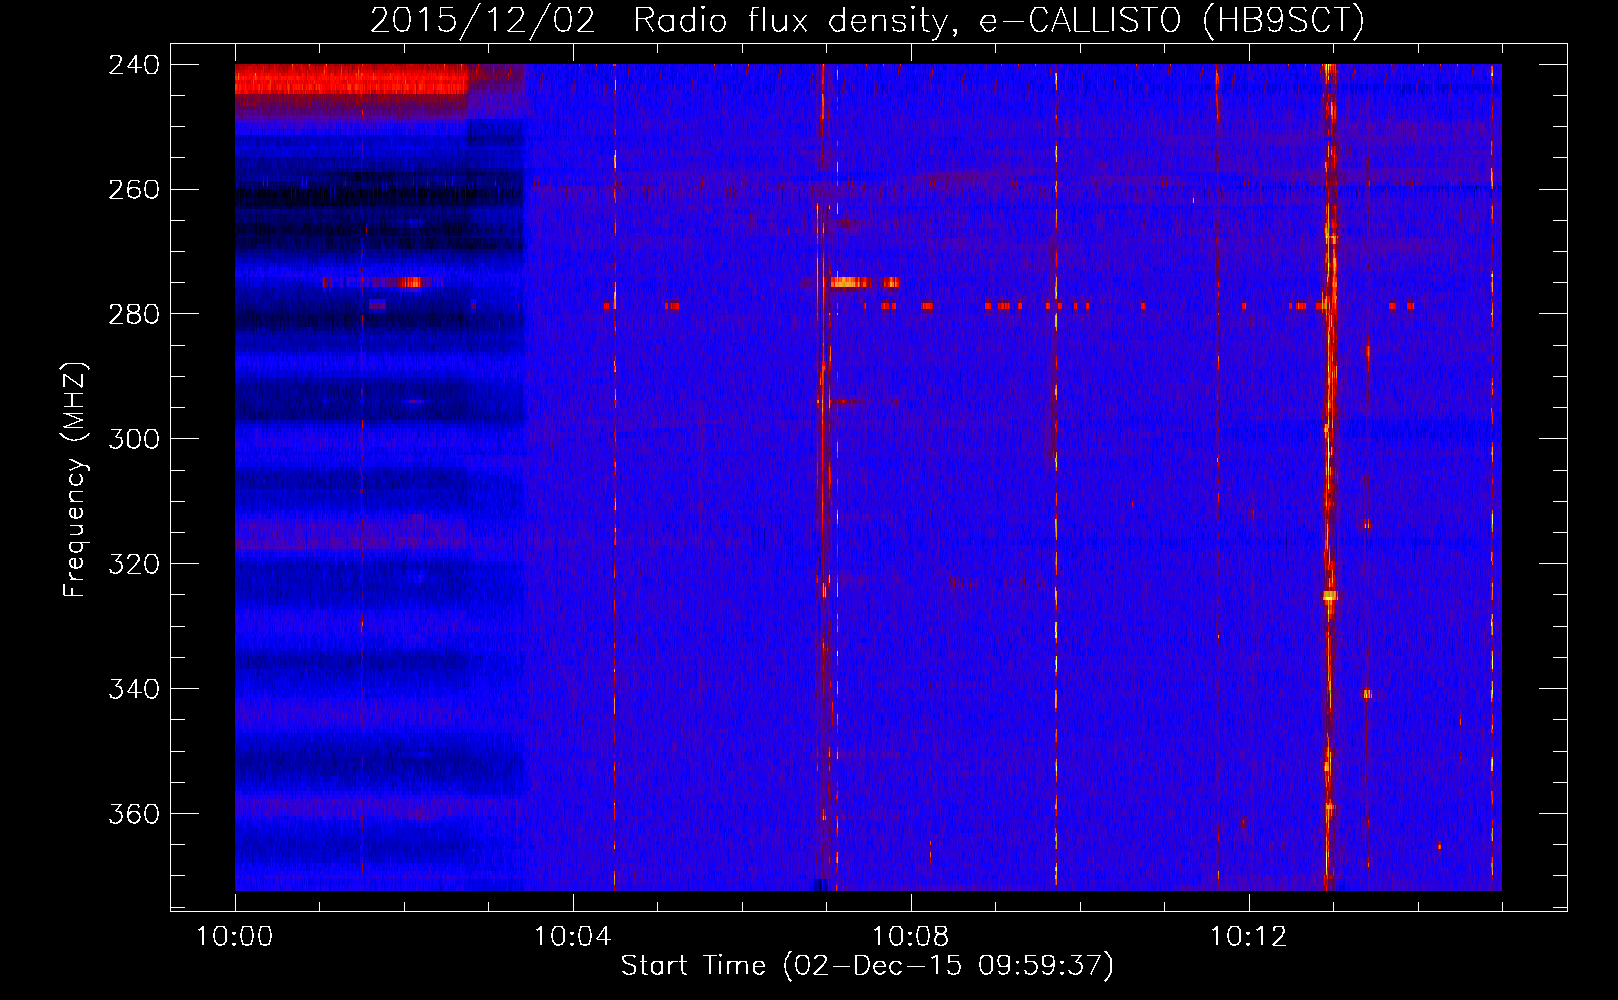The width and height of the screenshot is (1618, 1000).
Task: Click the 10:08 time tick label
Action: (911, 937)
